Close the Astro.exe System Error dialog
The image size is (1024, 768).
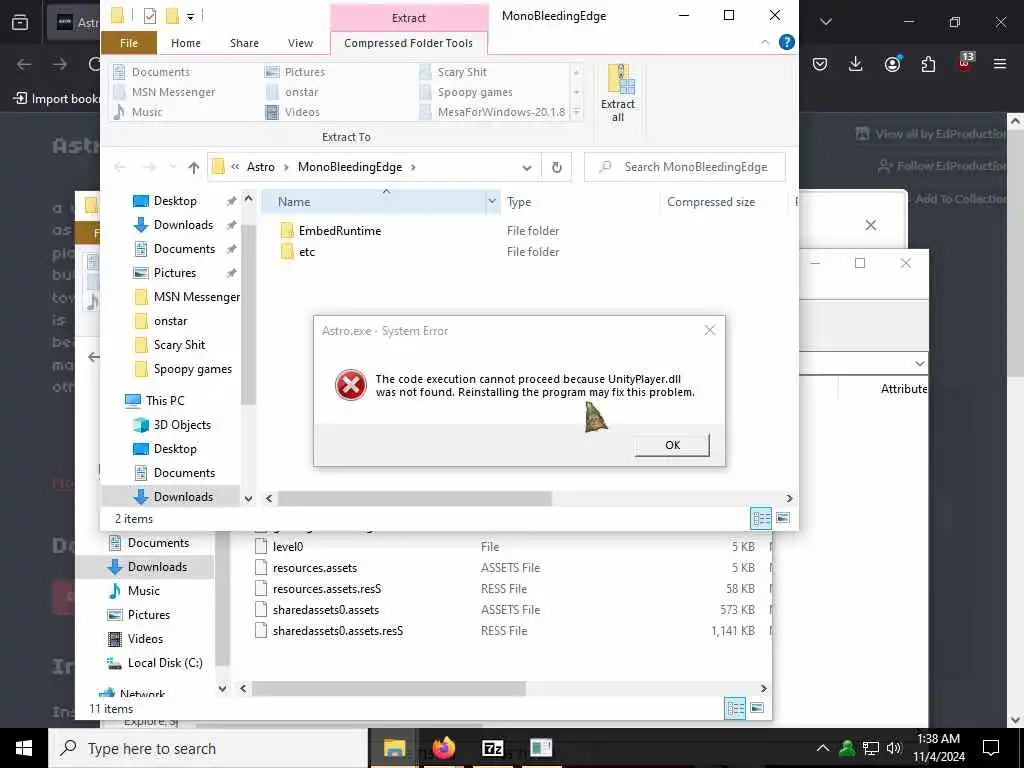point(710,330)
